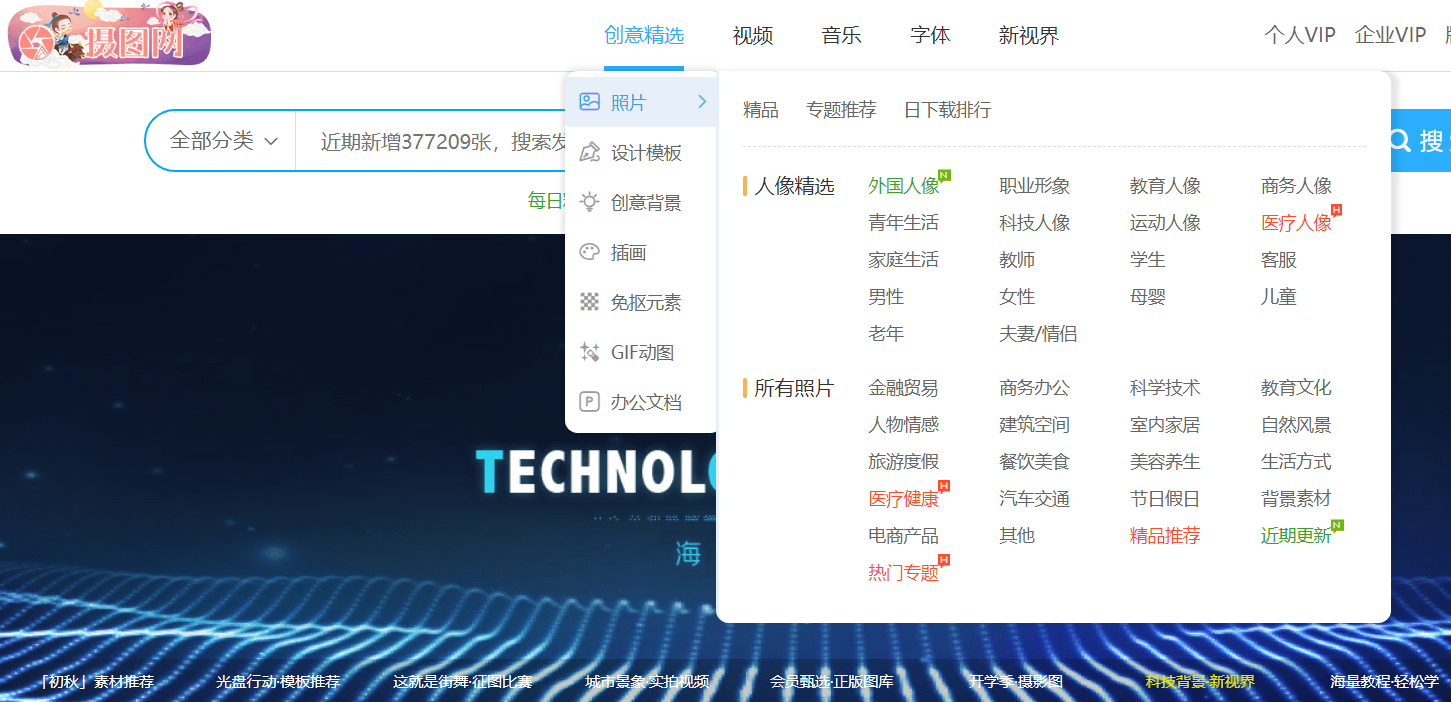Click the 教师 link
This screenshot has height=702, width=1451.
1017,260
